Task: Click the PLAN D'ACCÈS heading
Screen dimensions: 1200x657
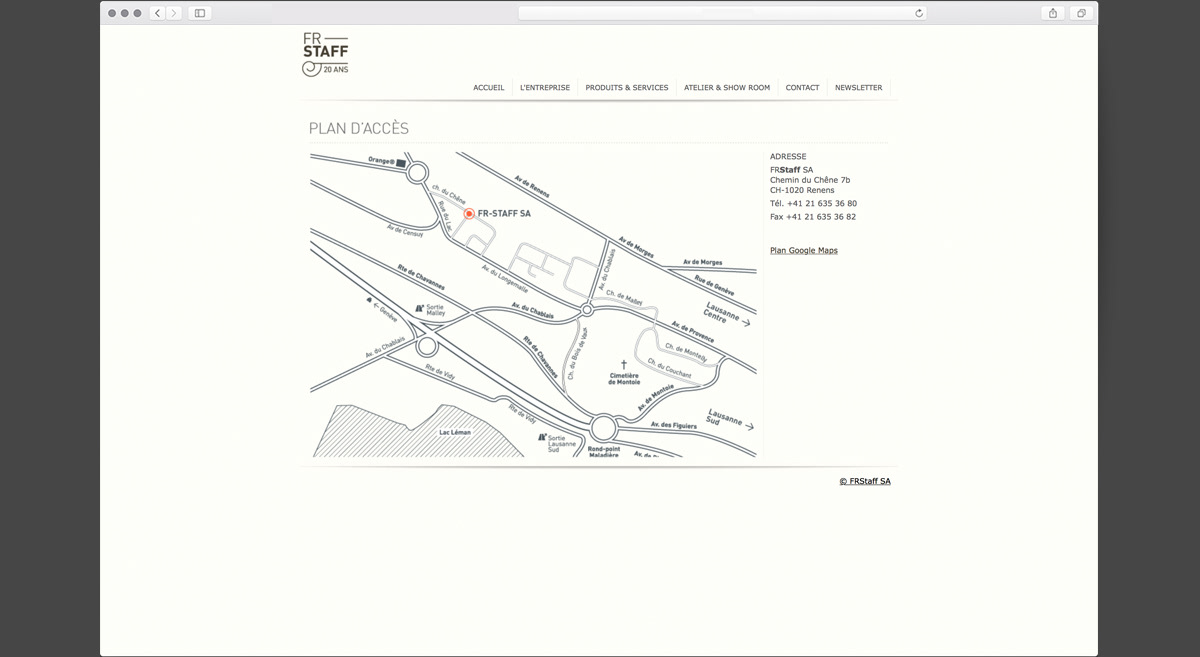Action: pyautogui.click(x=359, y=129)
